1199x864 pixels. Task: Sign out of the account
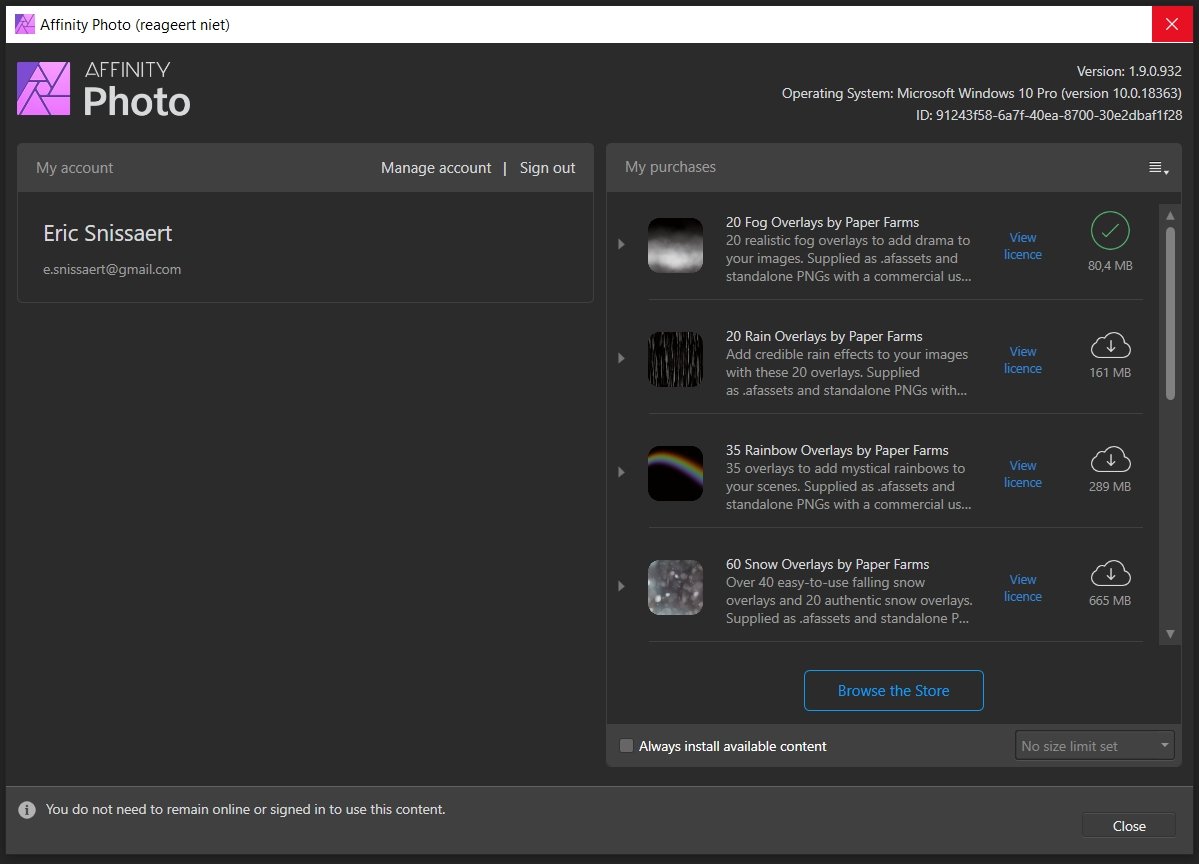(548, 168)
